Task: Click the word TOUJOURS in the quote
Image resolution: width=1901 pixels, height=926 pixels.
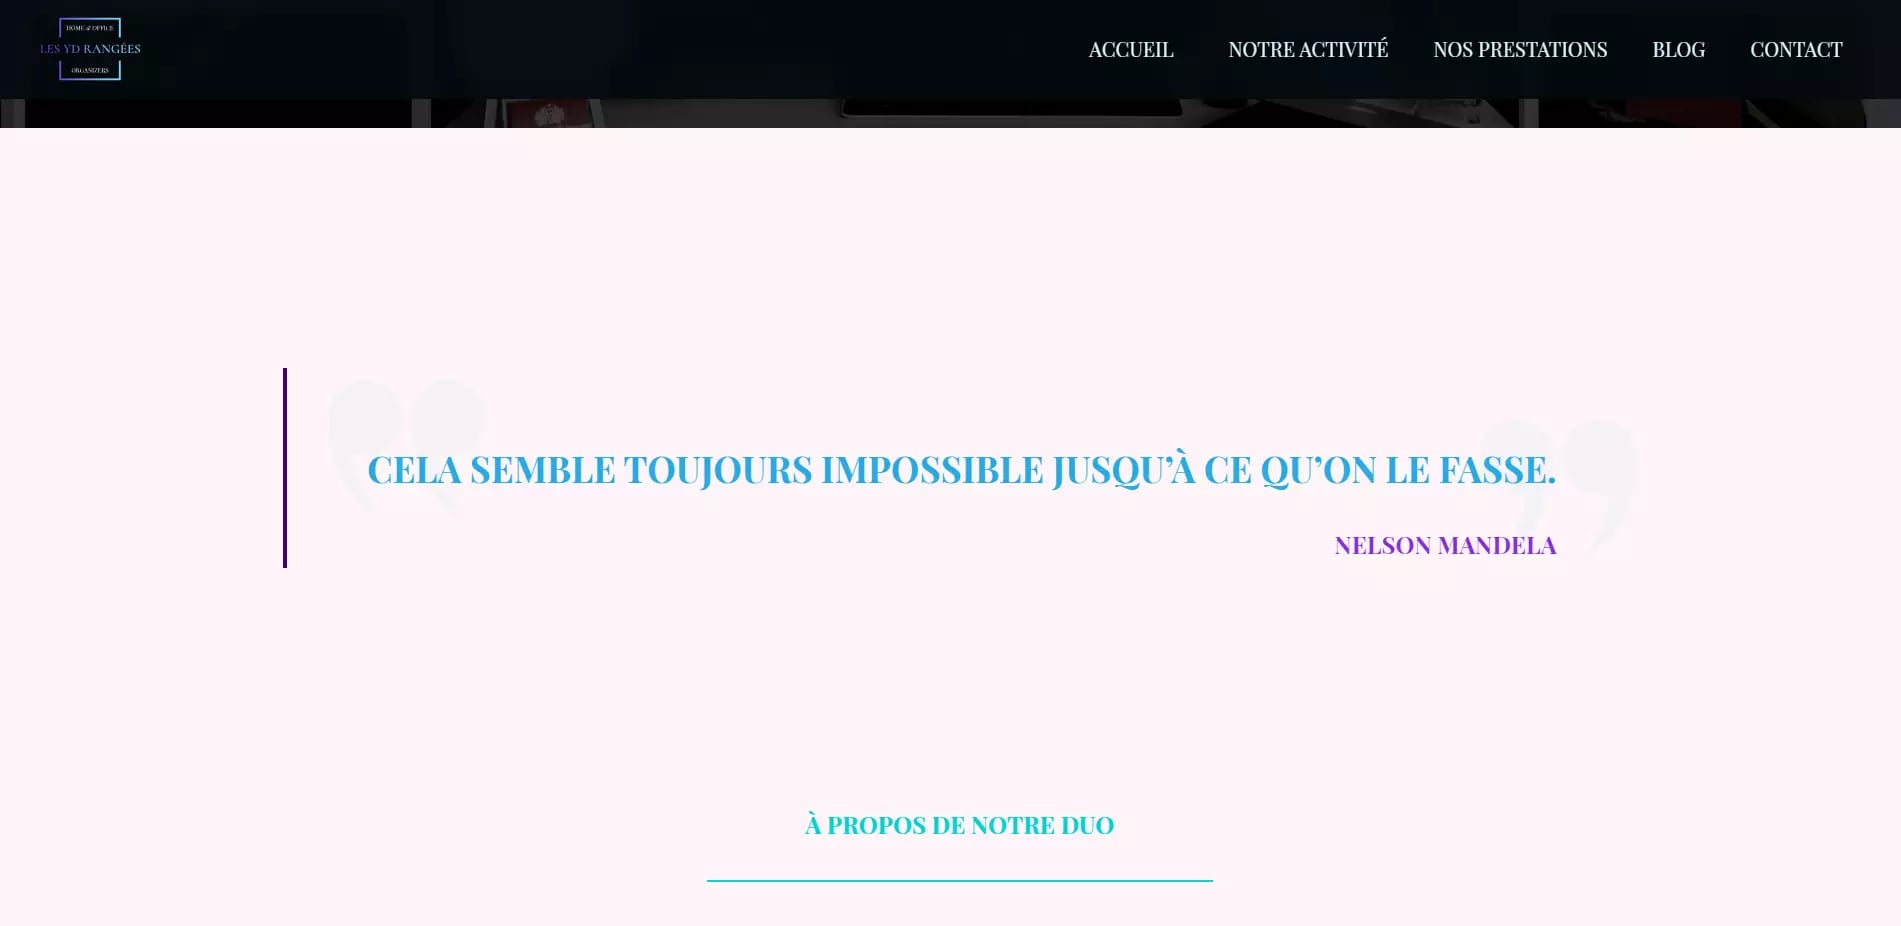Action: tap(717, 471)
